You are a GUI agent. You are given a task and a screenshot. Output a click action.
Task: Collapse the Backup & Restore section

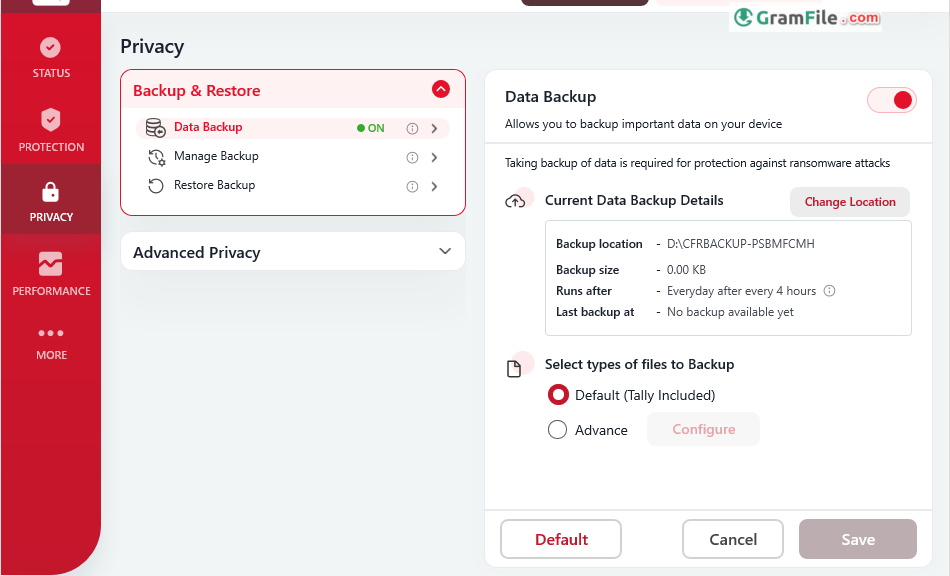(441, 89)
